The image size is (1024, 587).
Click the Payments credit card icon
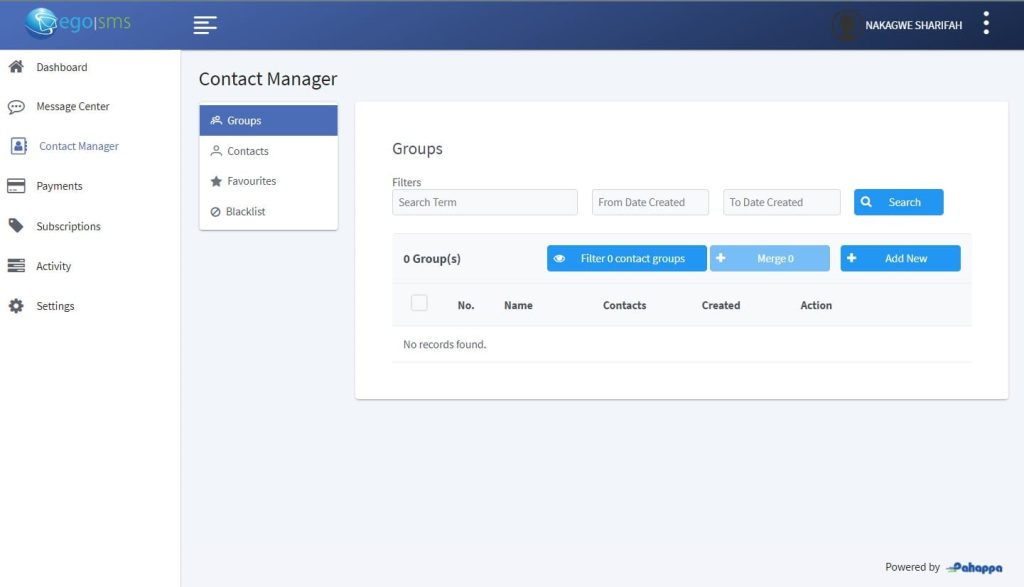pos(16,186)
